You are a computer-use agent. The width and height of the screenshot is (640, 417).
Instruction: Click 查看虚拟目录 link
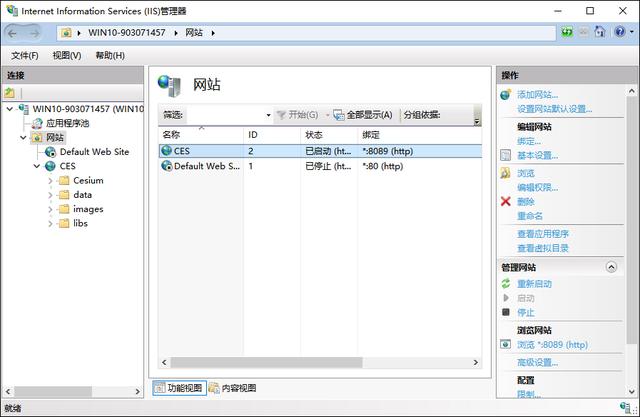[543, 248]
